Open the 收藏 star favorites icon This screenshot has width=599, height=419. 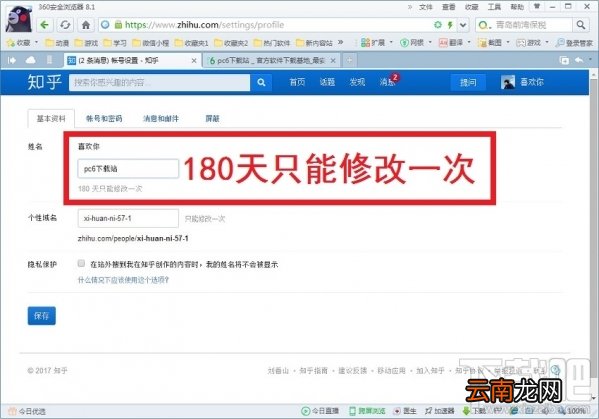pos(11,43)
